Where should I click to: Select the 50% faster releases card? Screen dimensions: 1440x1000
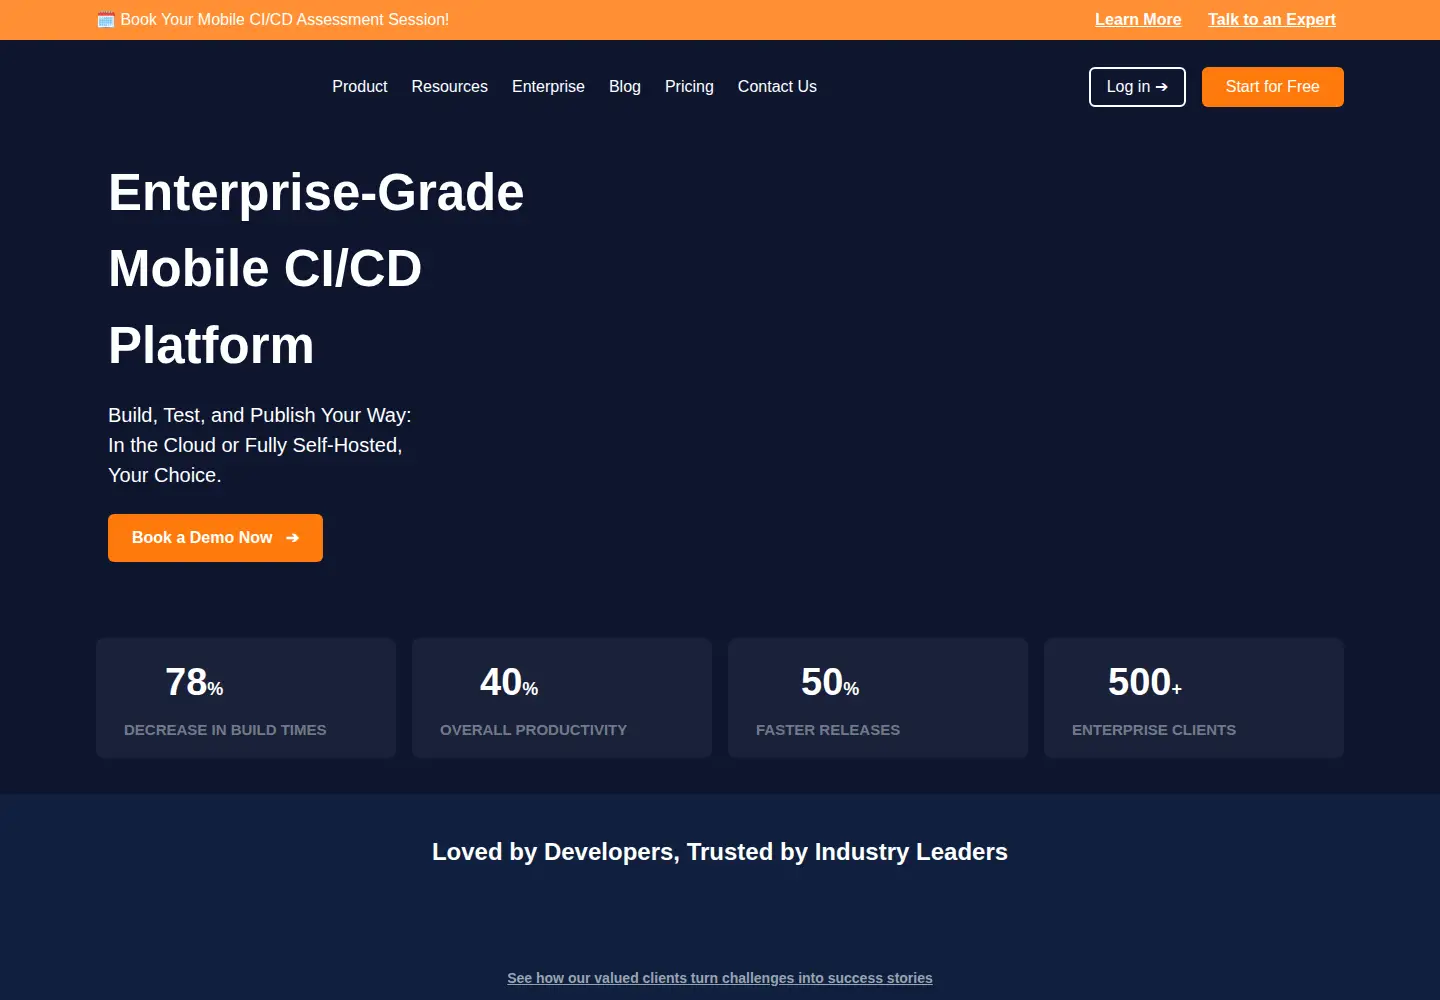click(878, 698)
